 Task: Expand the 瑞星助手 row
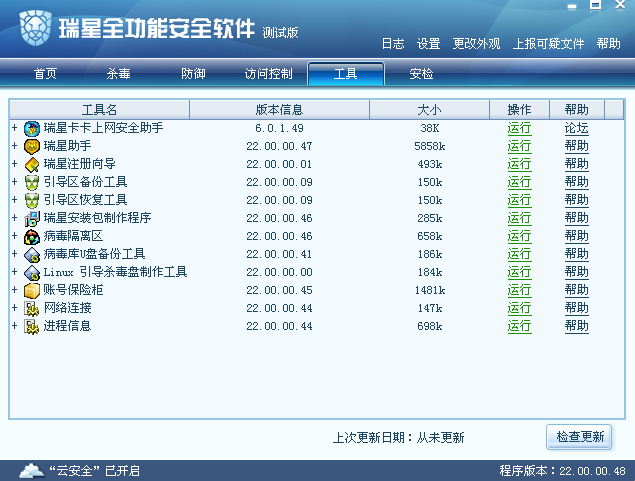(15, 146)
